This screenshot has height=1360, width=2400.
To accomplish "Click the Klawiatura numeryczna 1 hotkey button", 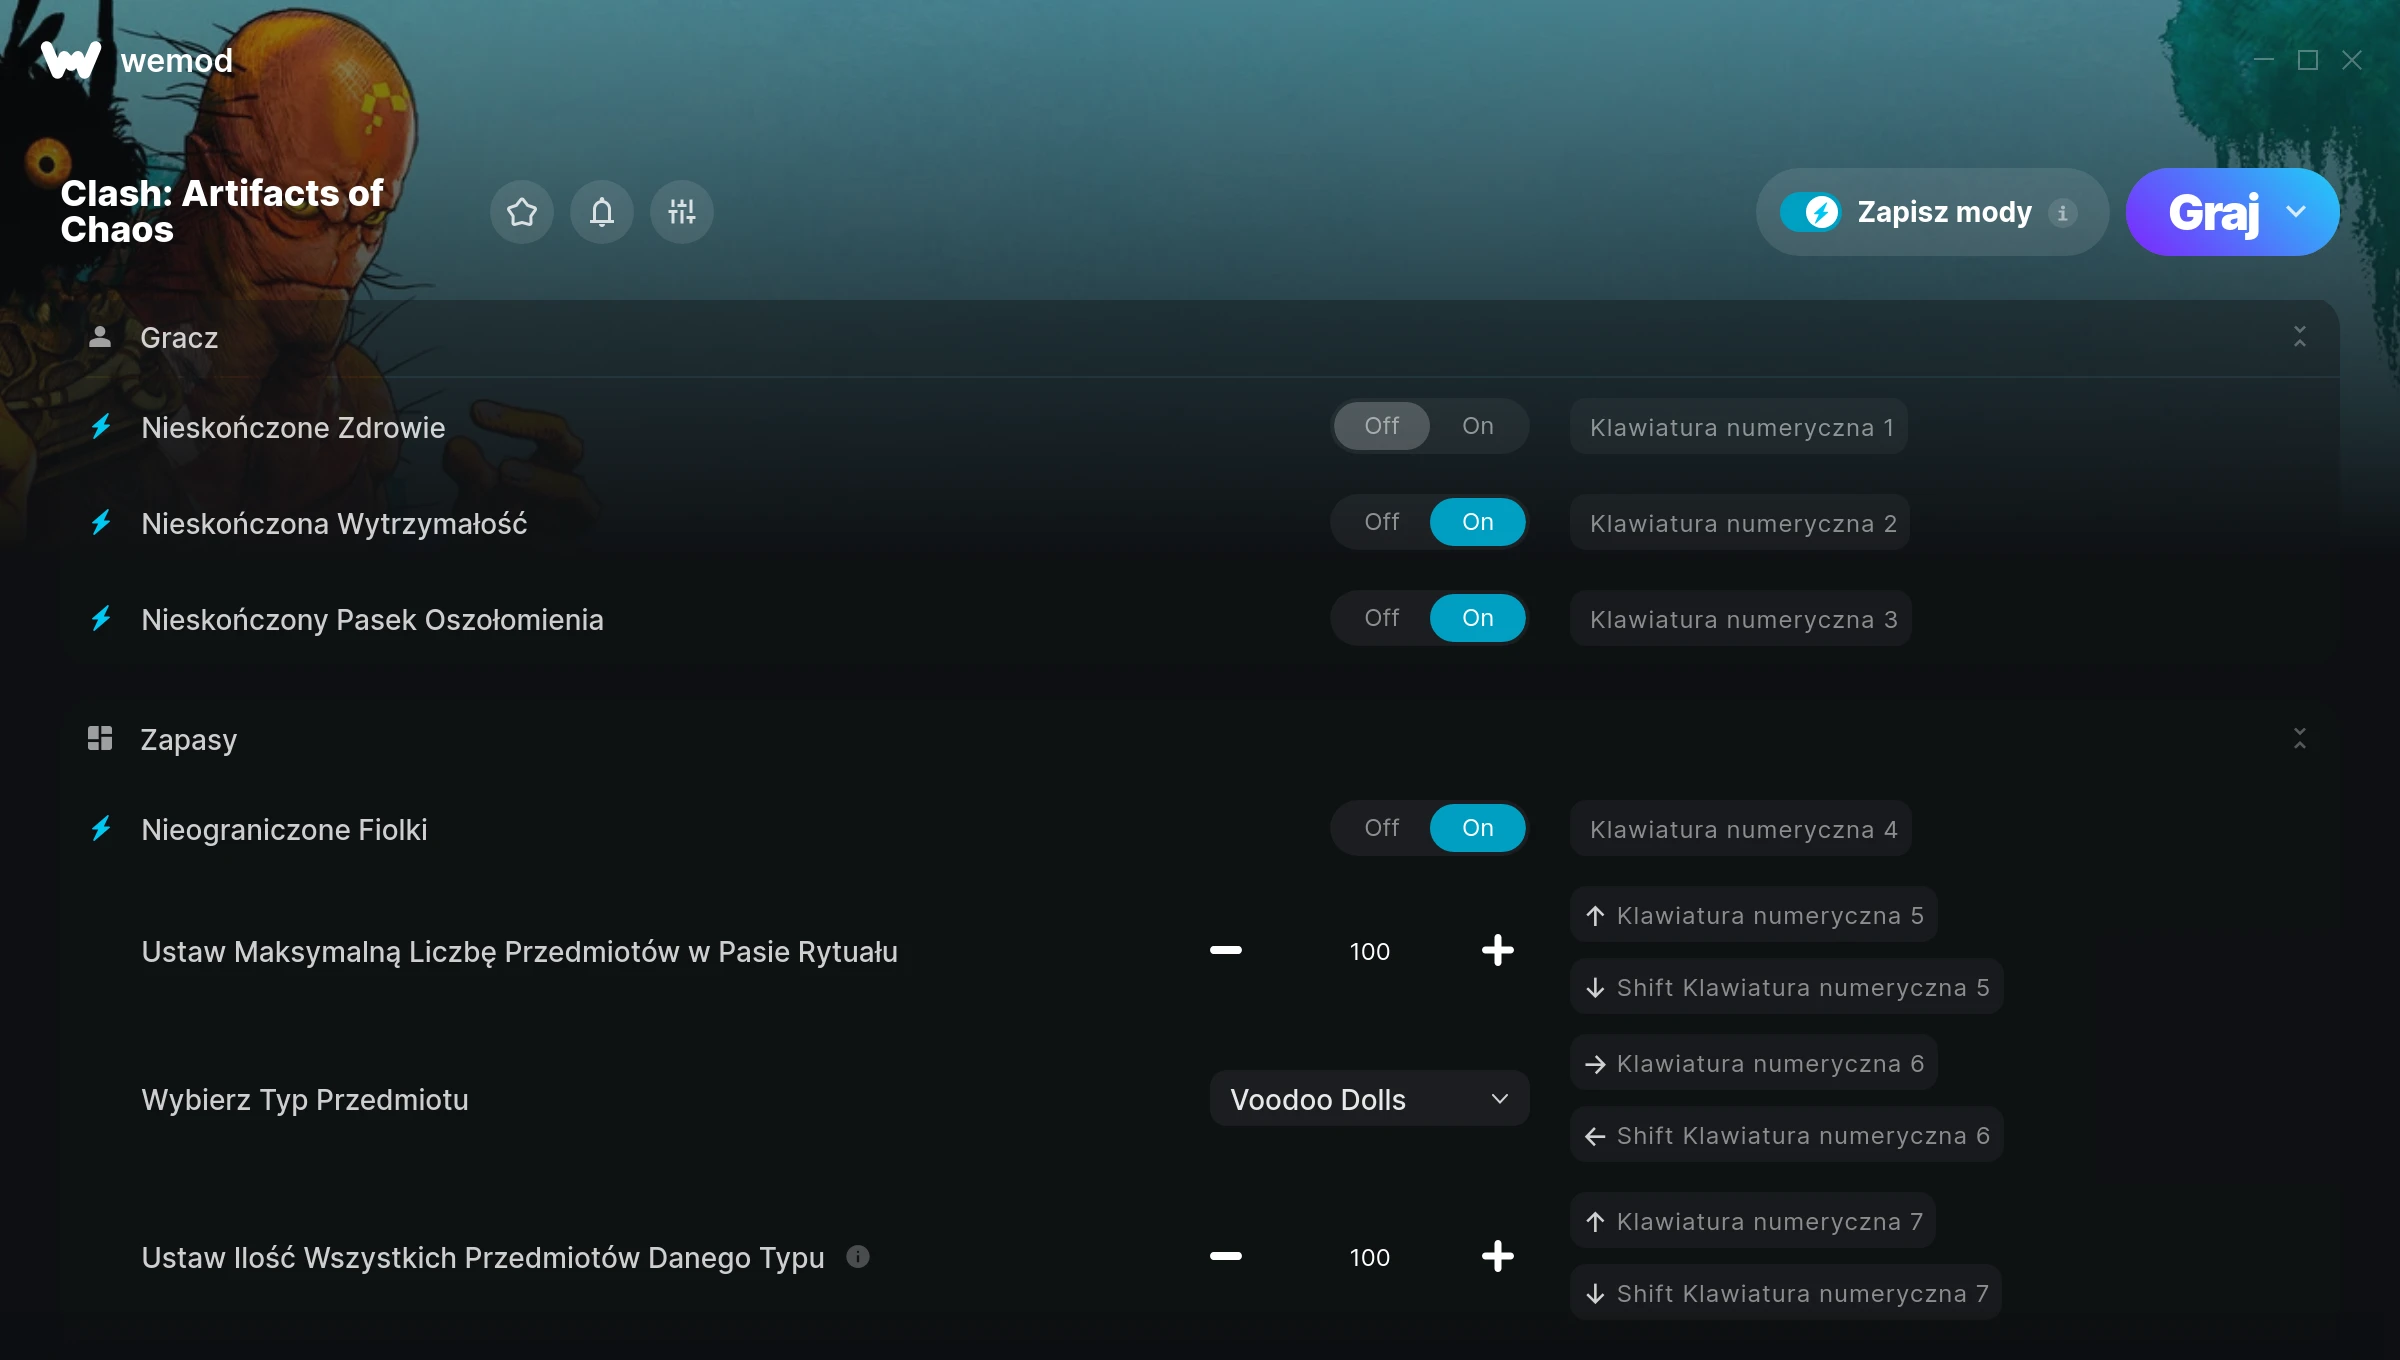I will coord(1740,427).
